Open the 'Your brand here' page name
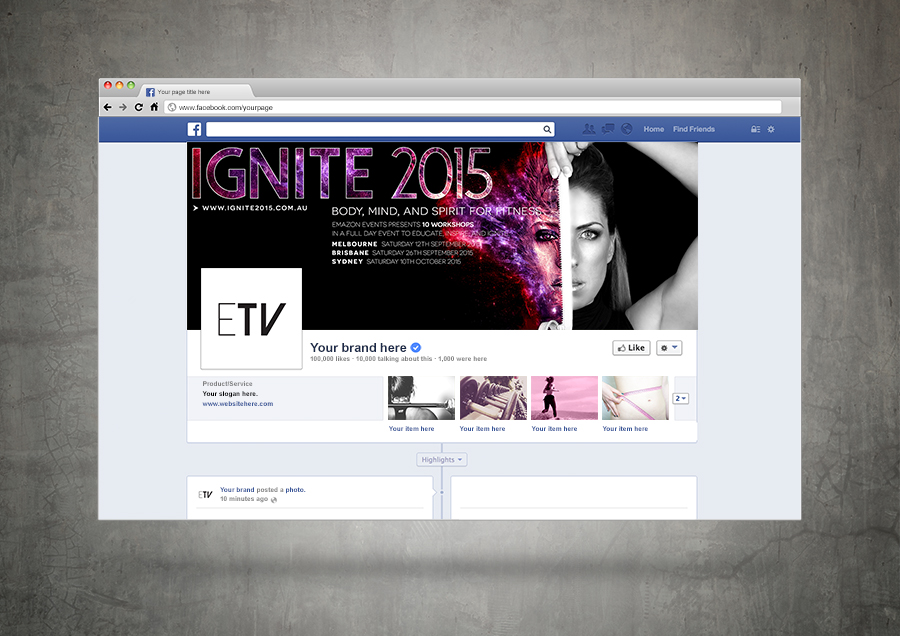This screenshot has height=636, width=900. pos(358,347)
